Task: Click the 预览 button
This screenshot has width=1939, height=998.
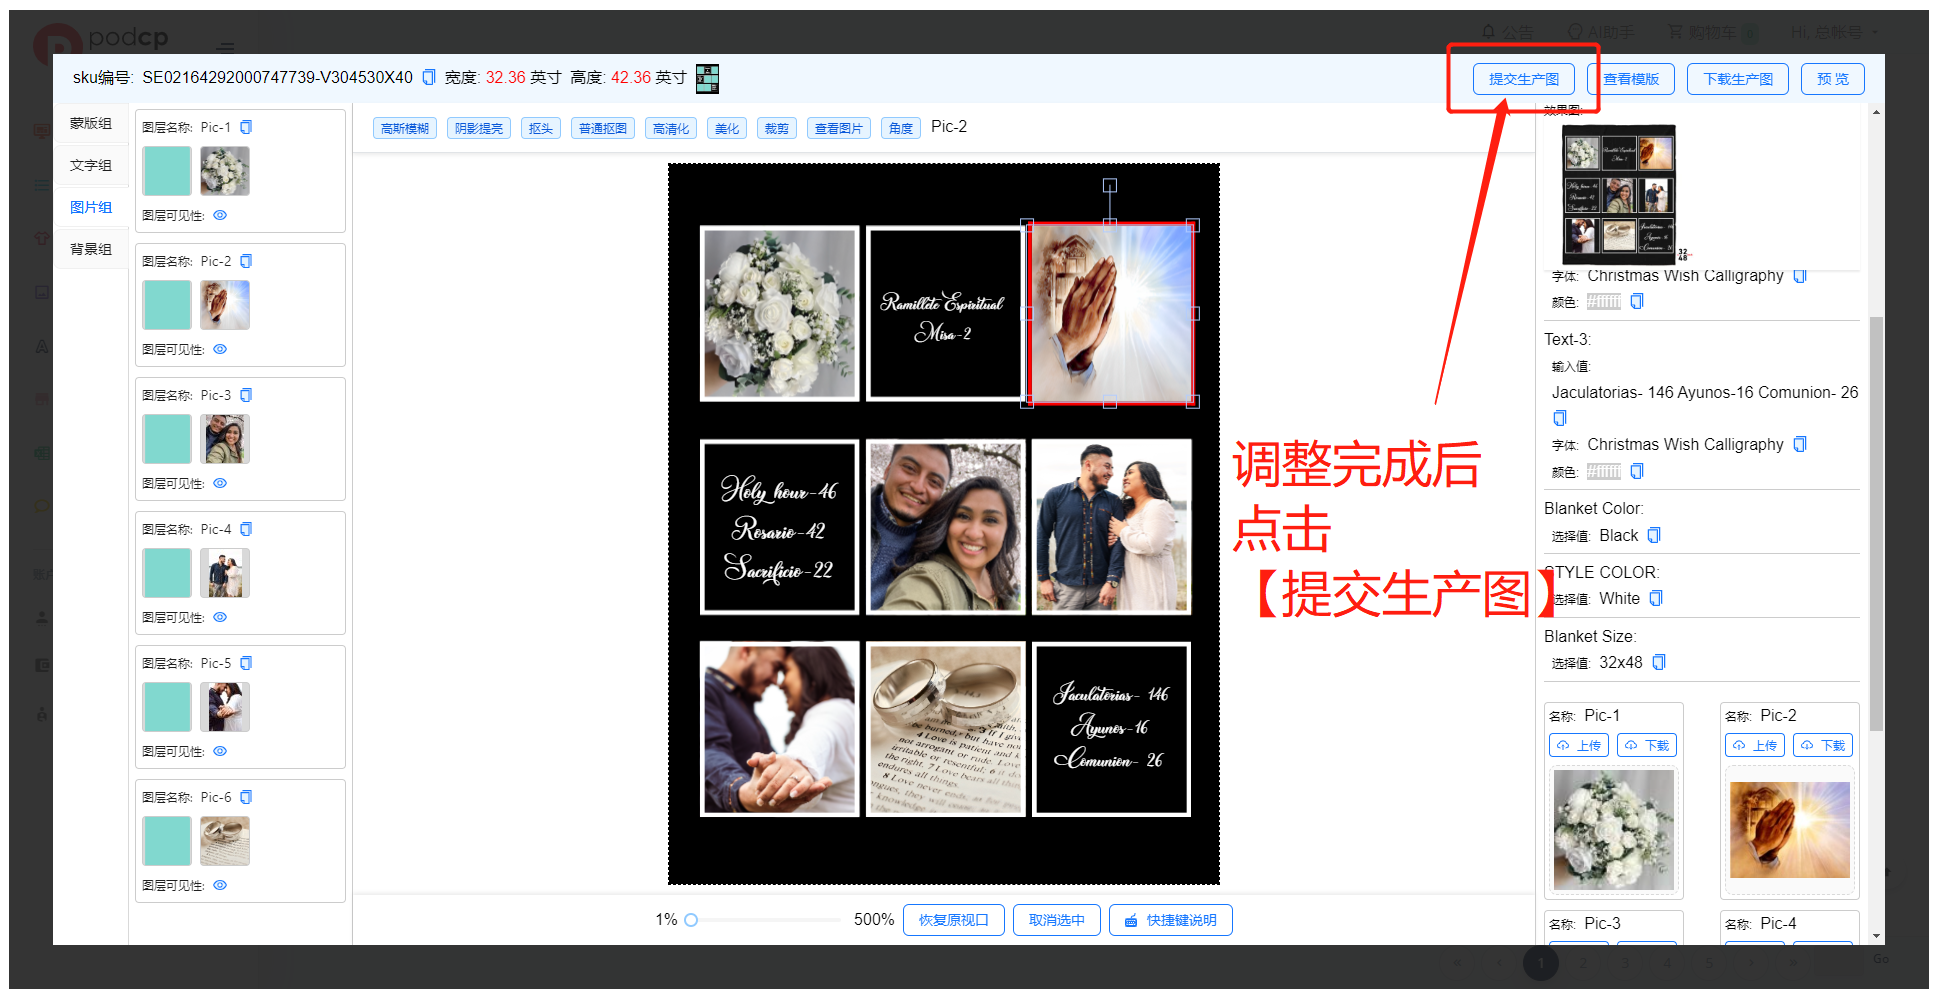Action: [1833, 79]
